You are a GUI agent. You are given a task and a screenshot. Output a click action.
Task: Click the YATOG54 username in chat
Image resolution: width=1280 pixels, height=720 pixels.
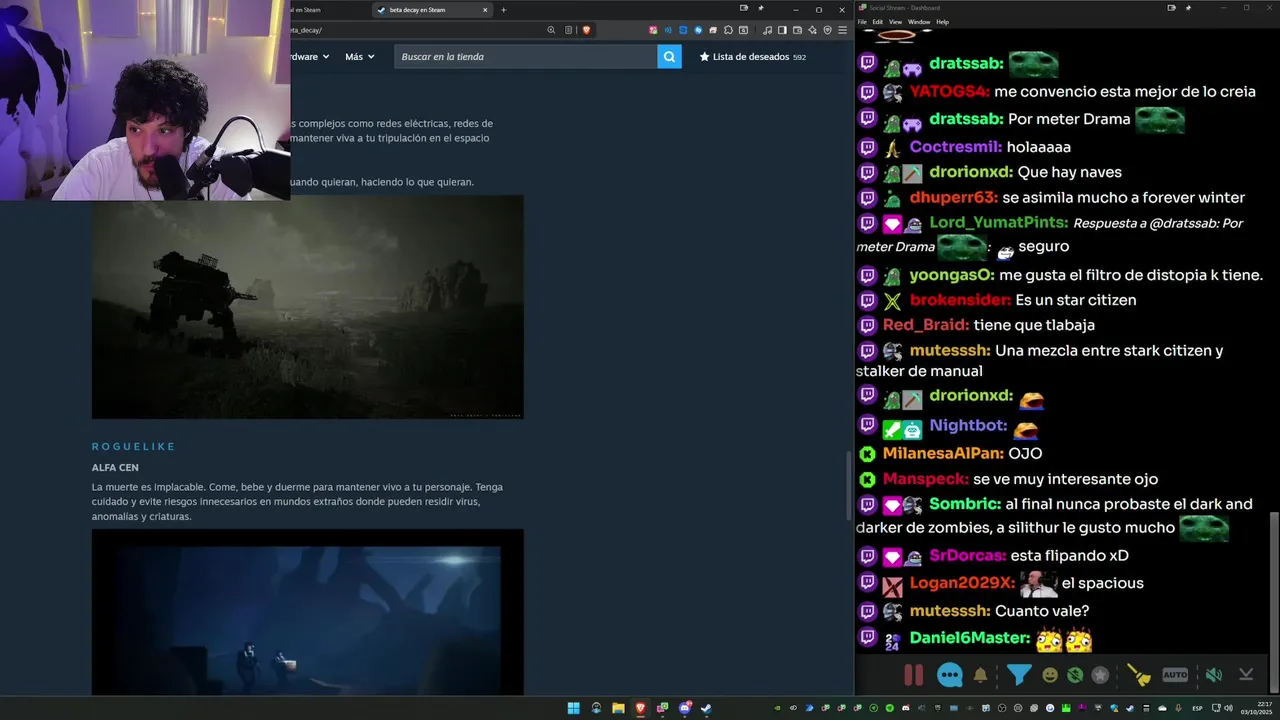click(x=950, y=92)
